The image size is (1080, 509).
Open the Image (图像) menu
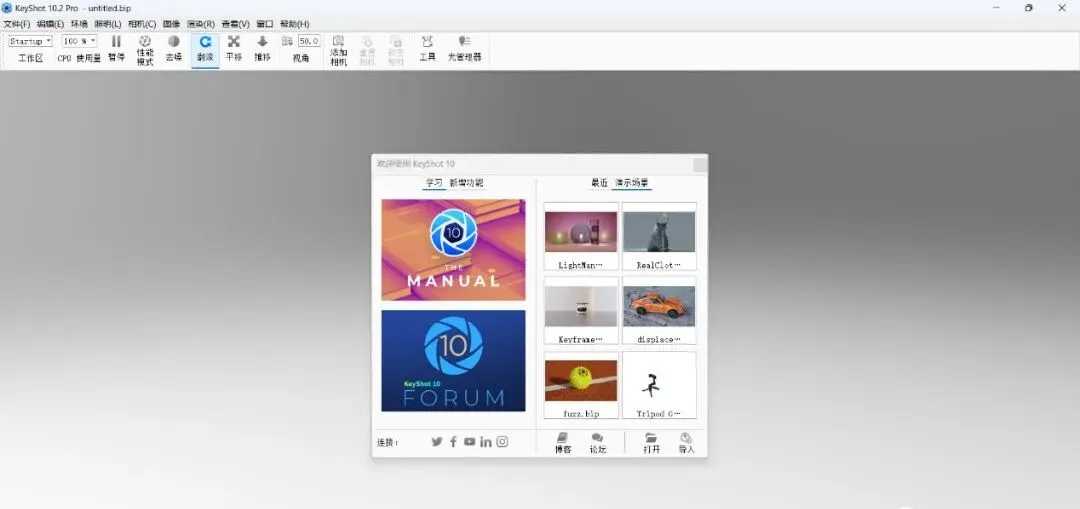[x=171, y=23]
